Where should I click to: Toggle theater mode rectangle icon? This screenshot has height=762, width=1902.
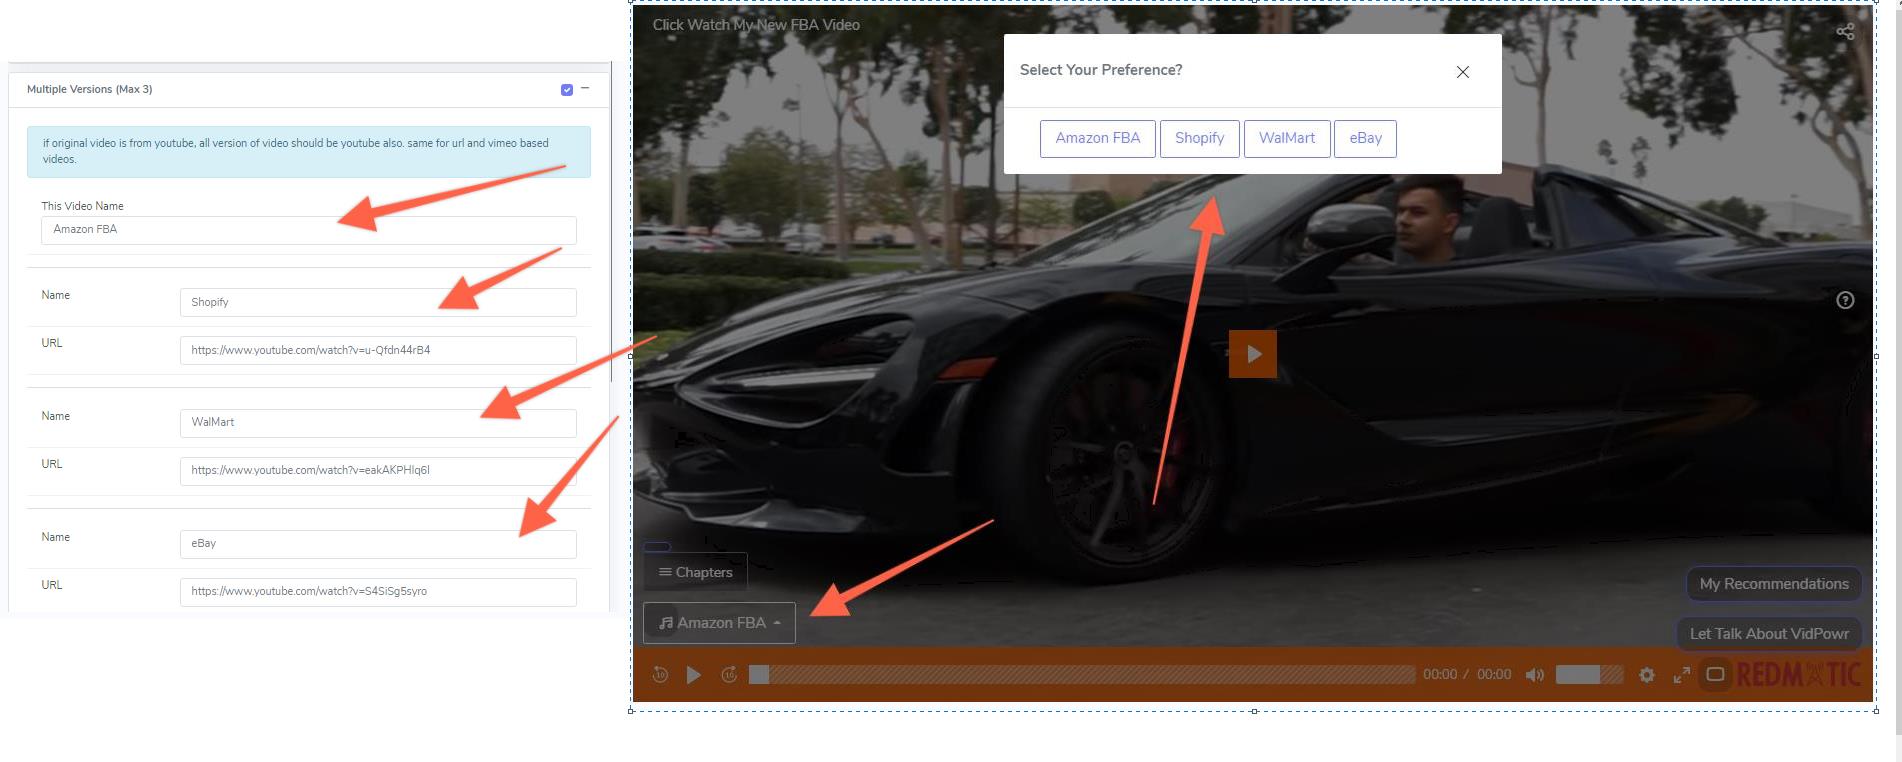click(1715, 674)
